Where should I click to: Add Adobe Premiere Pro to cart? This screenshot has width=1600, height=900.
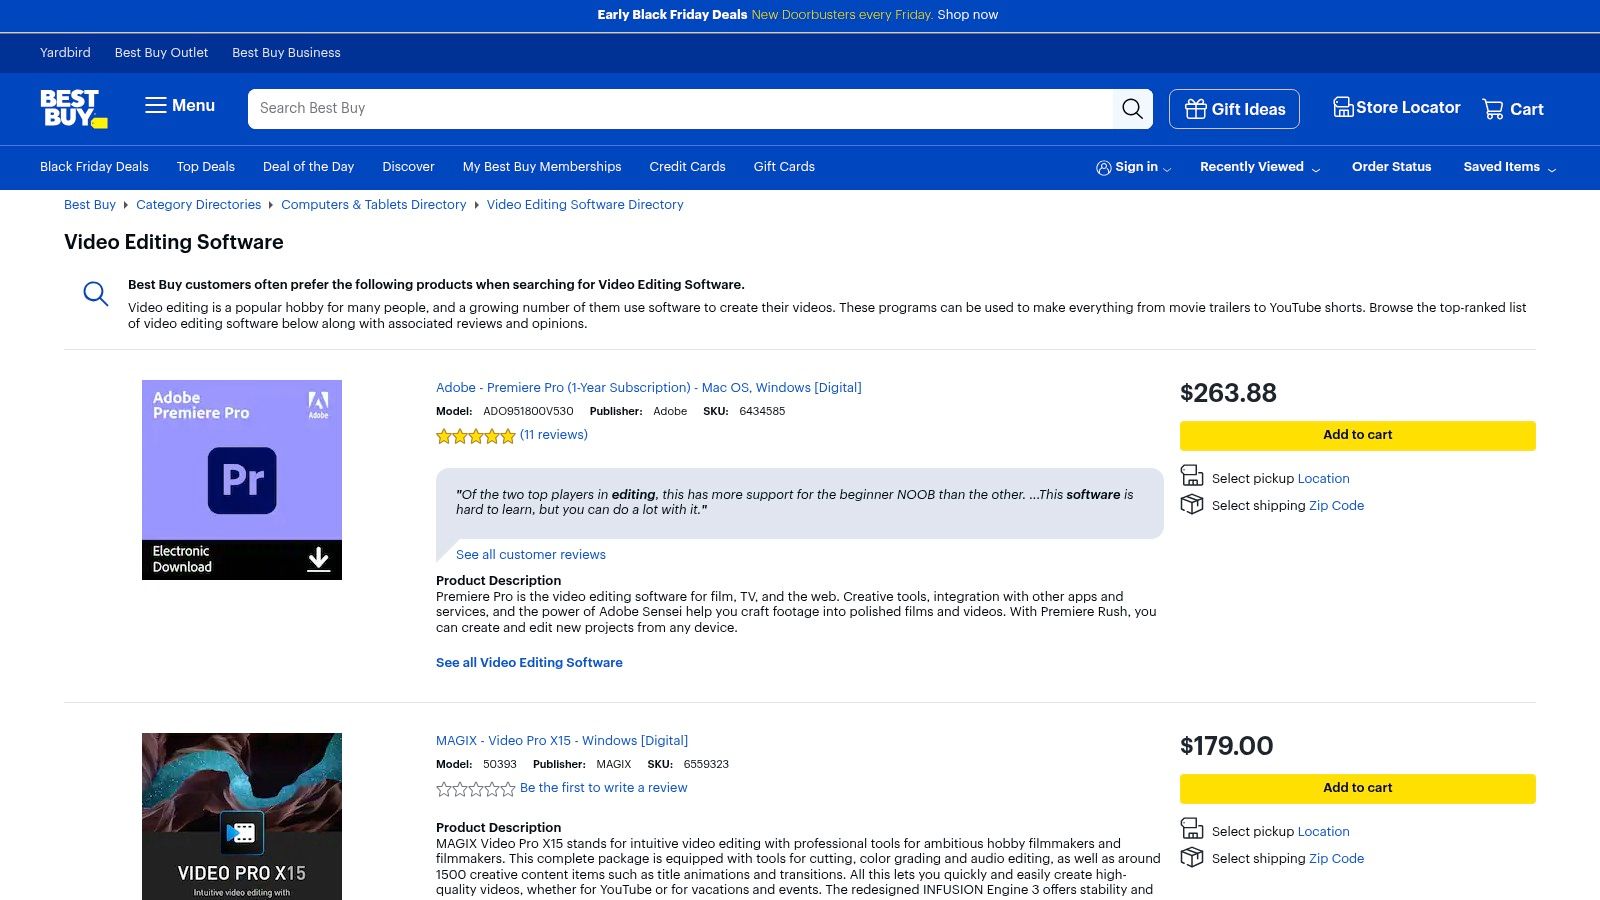pos(1357,435)
